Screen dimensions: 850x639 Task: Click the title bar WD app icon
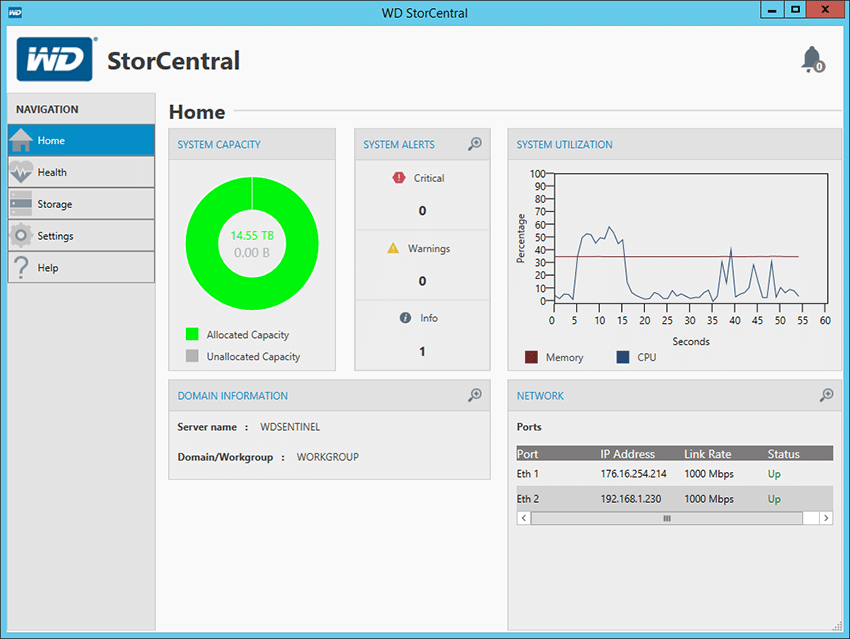(15, 12)
